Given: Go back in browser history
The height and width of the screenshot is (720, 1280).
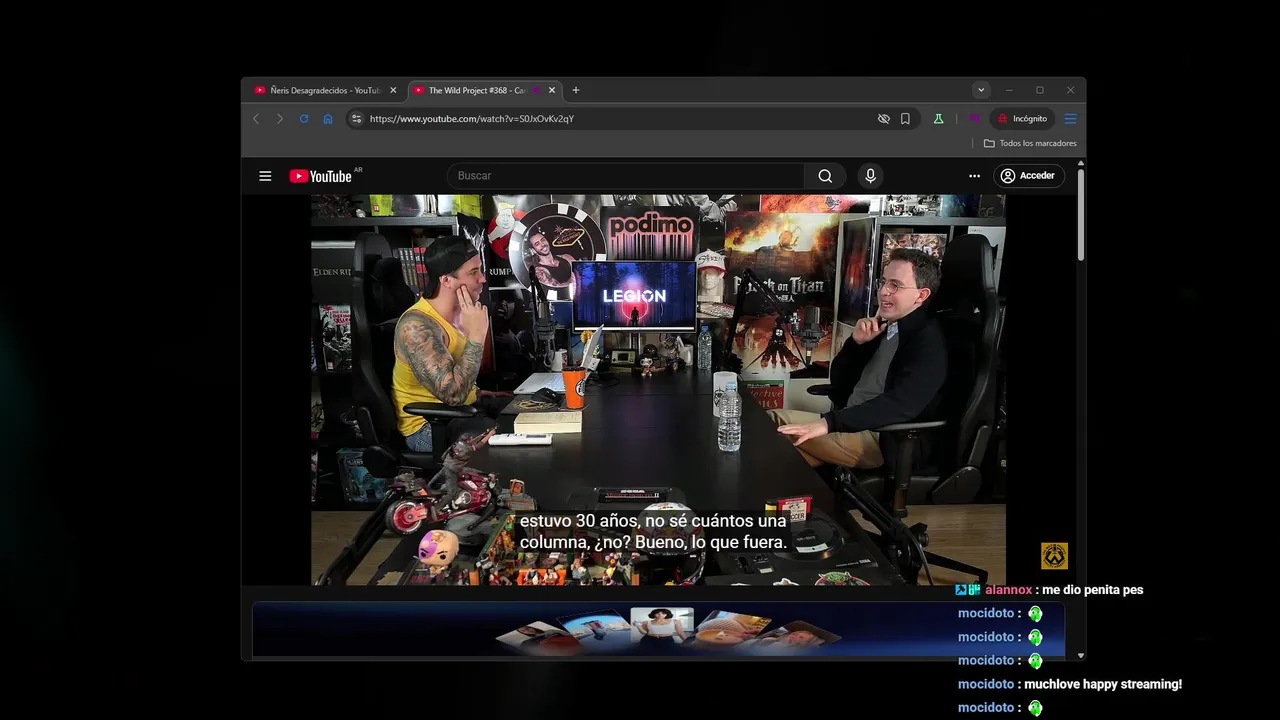Looking at the screenshot, I should 256,119.
